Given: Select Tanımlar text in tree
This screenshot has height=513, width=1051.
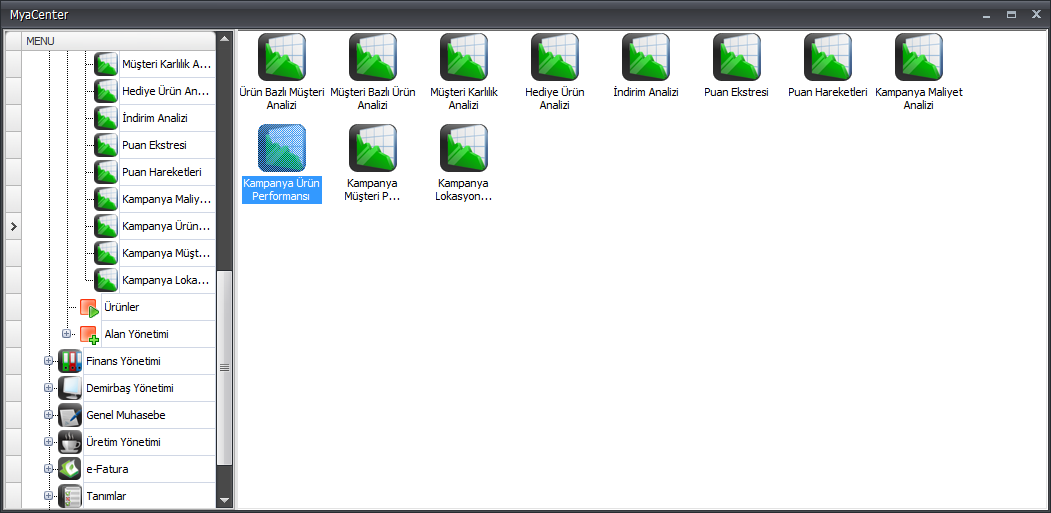Looking at the screenshot, I should [107, 496].
